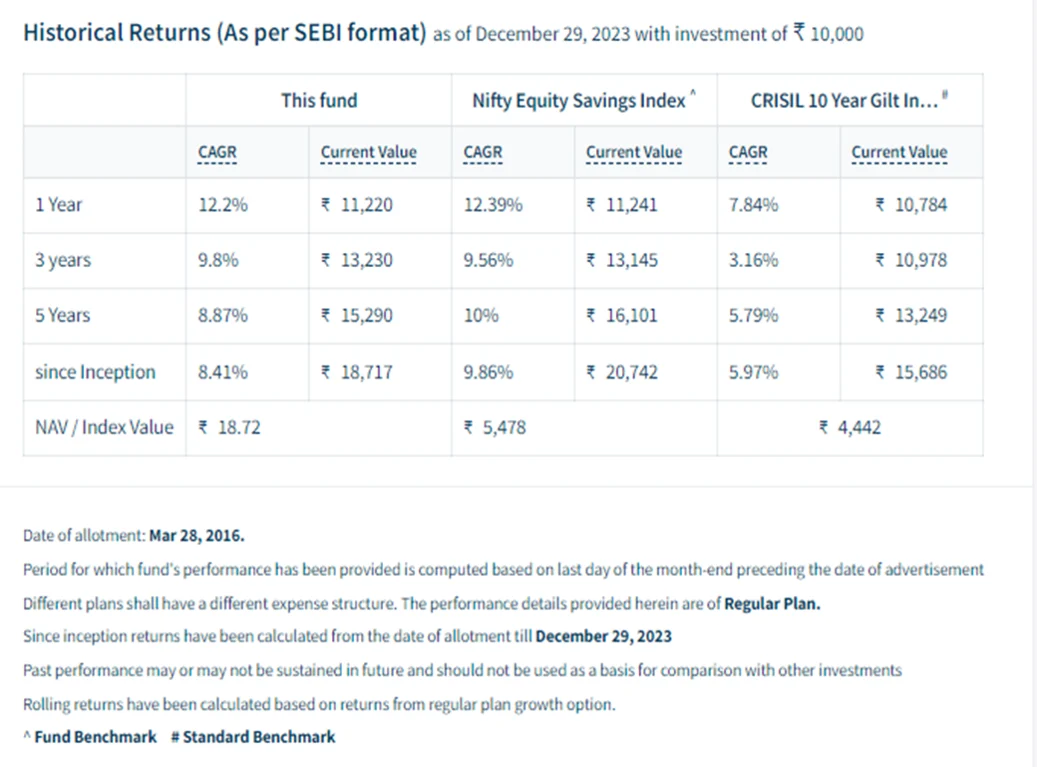Image resolution: width=1037 pixels, height=767 pixels.
Task: Select the 1 Year row label
Action: tap(59, 205)
